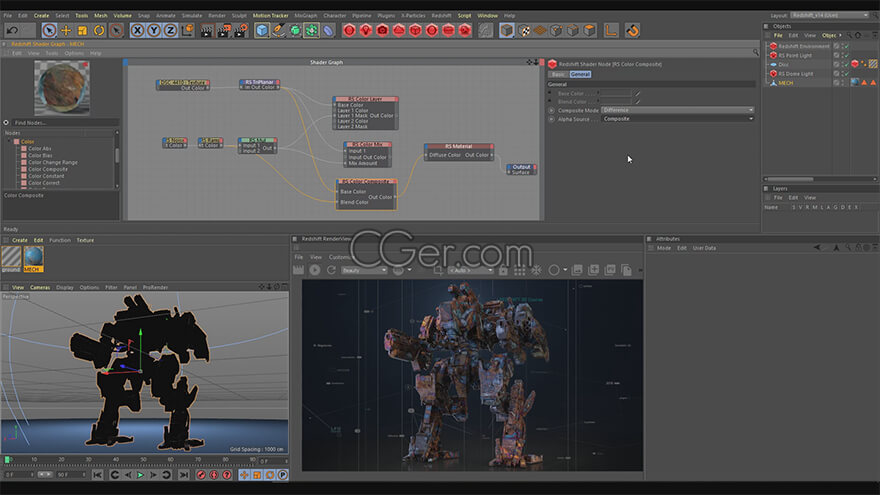Select the Scale tool

82,30
